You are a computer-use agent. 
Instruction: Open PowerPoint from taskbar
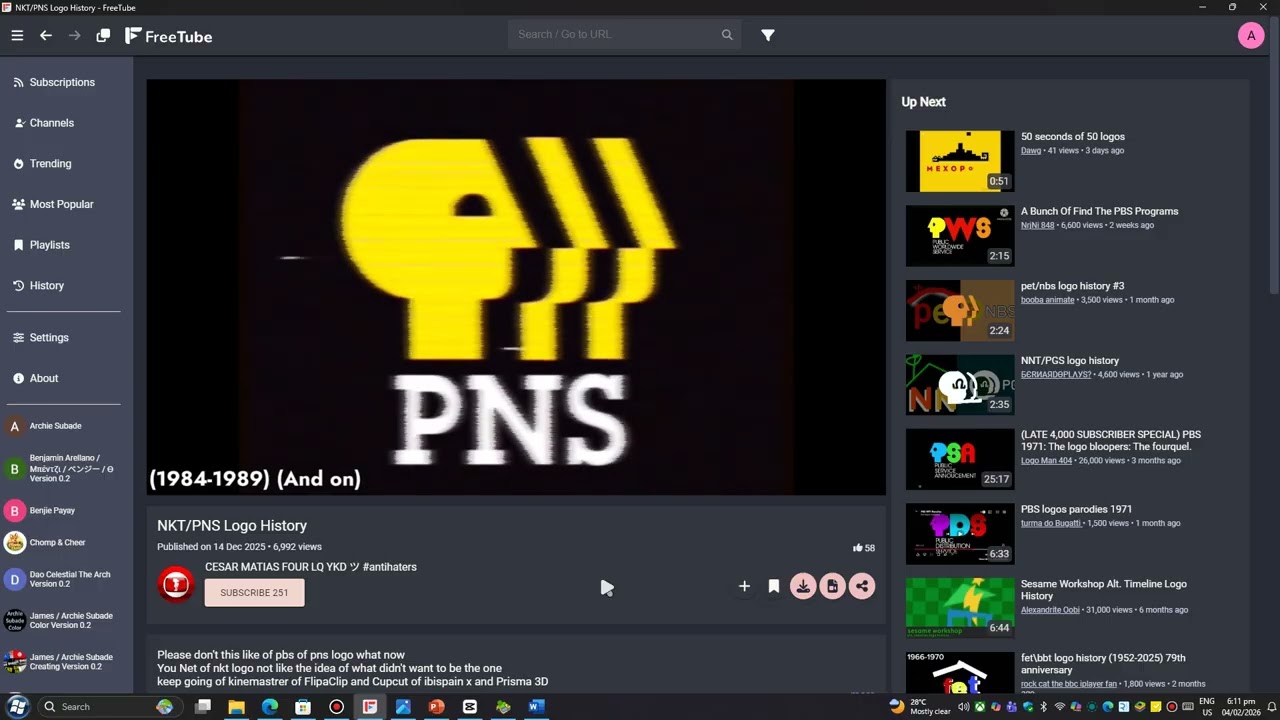point(436,707)
